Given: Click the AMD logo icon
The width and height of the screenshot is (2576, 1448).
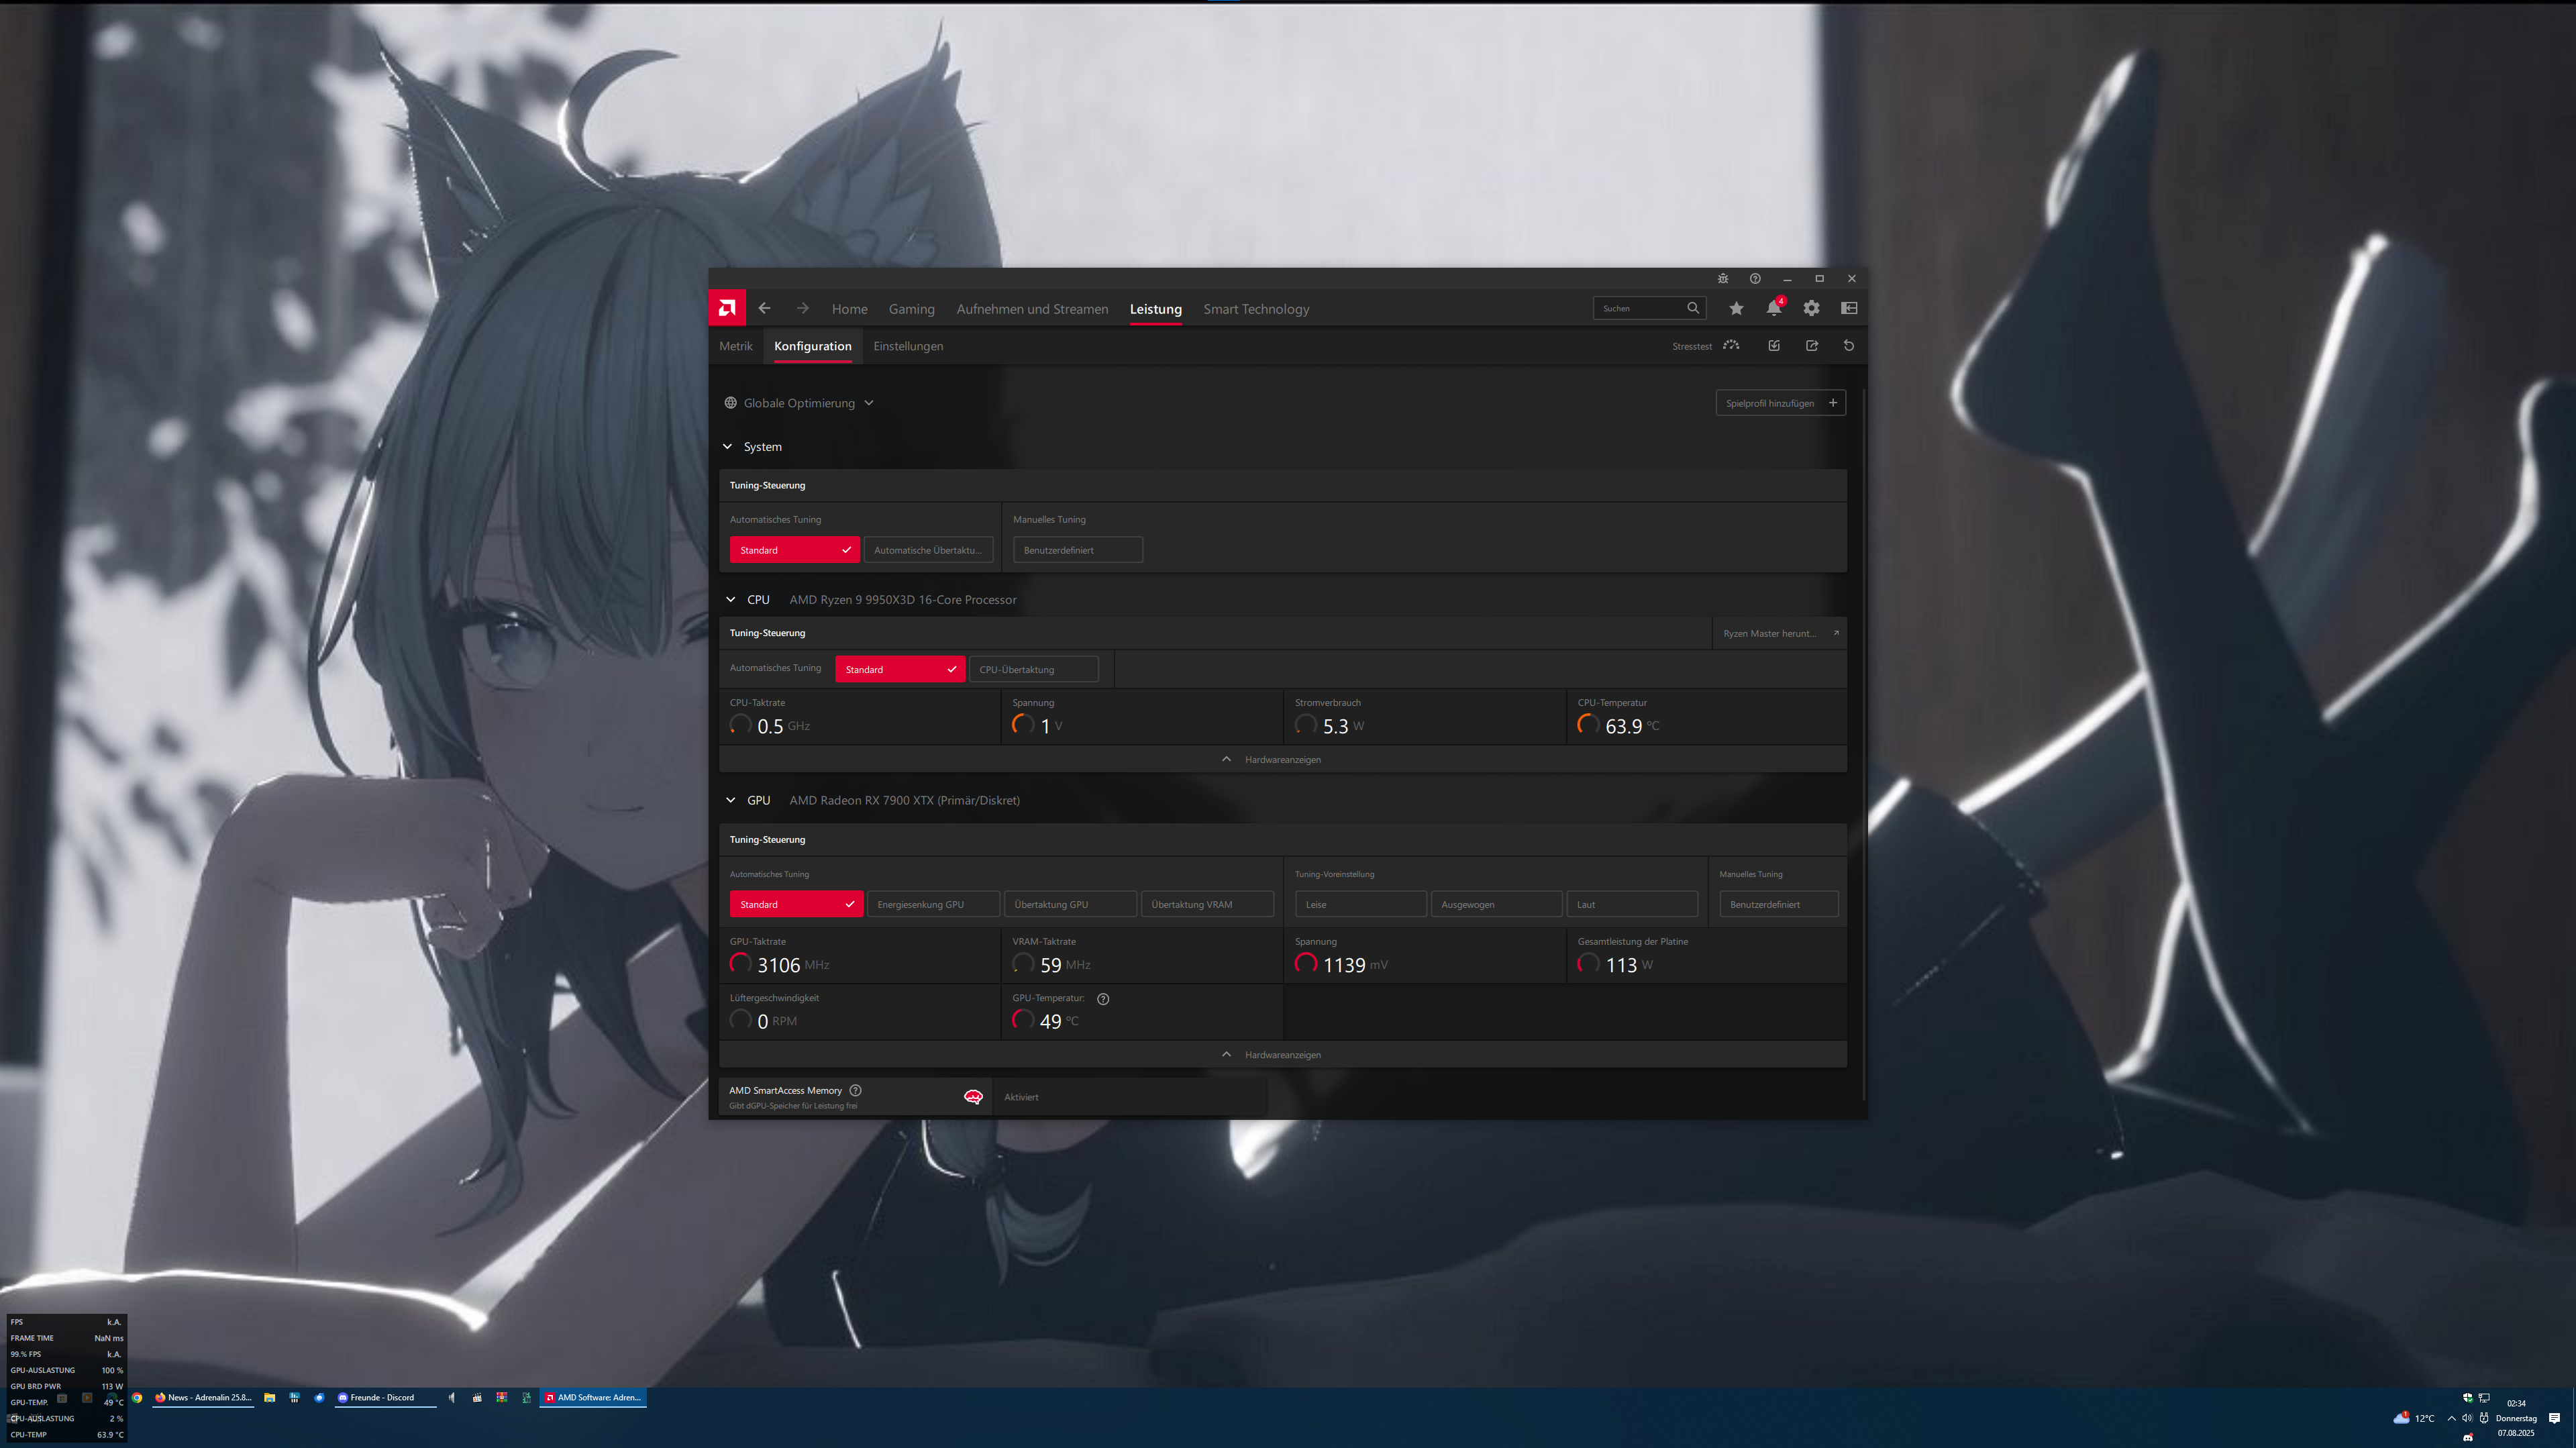Looking at the screenshot, I should tap(727, 308).
